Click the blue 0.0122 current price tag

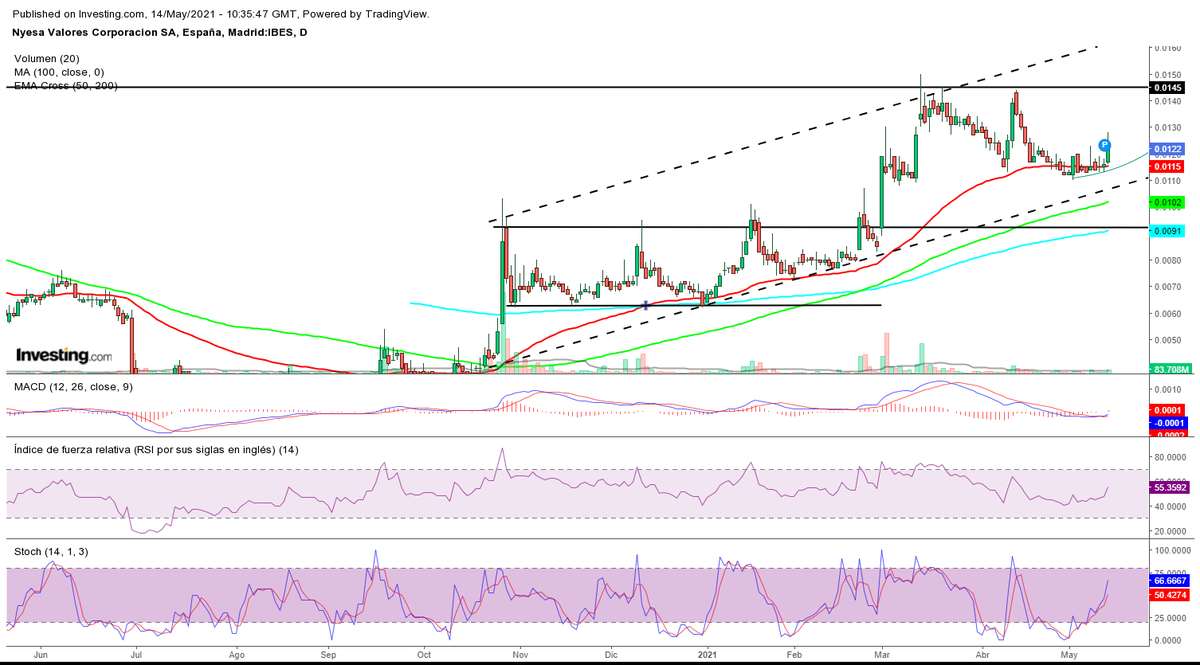[x=1168, y=149]
